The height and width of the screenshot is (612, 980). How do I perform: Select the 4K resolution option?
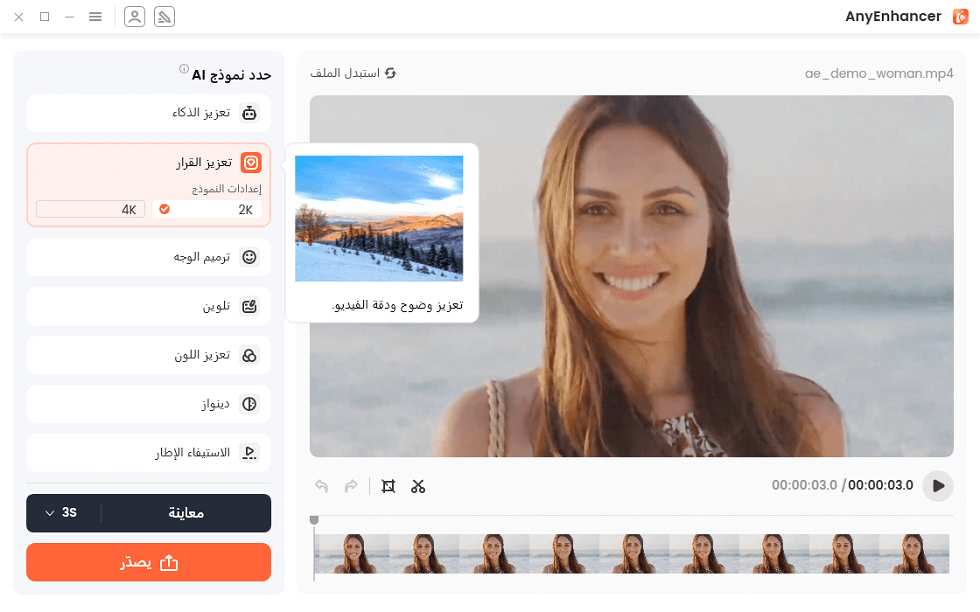point(91,209)
